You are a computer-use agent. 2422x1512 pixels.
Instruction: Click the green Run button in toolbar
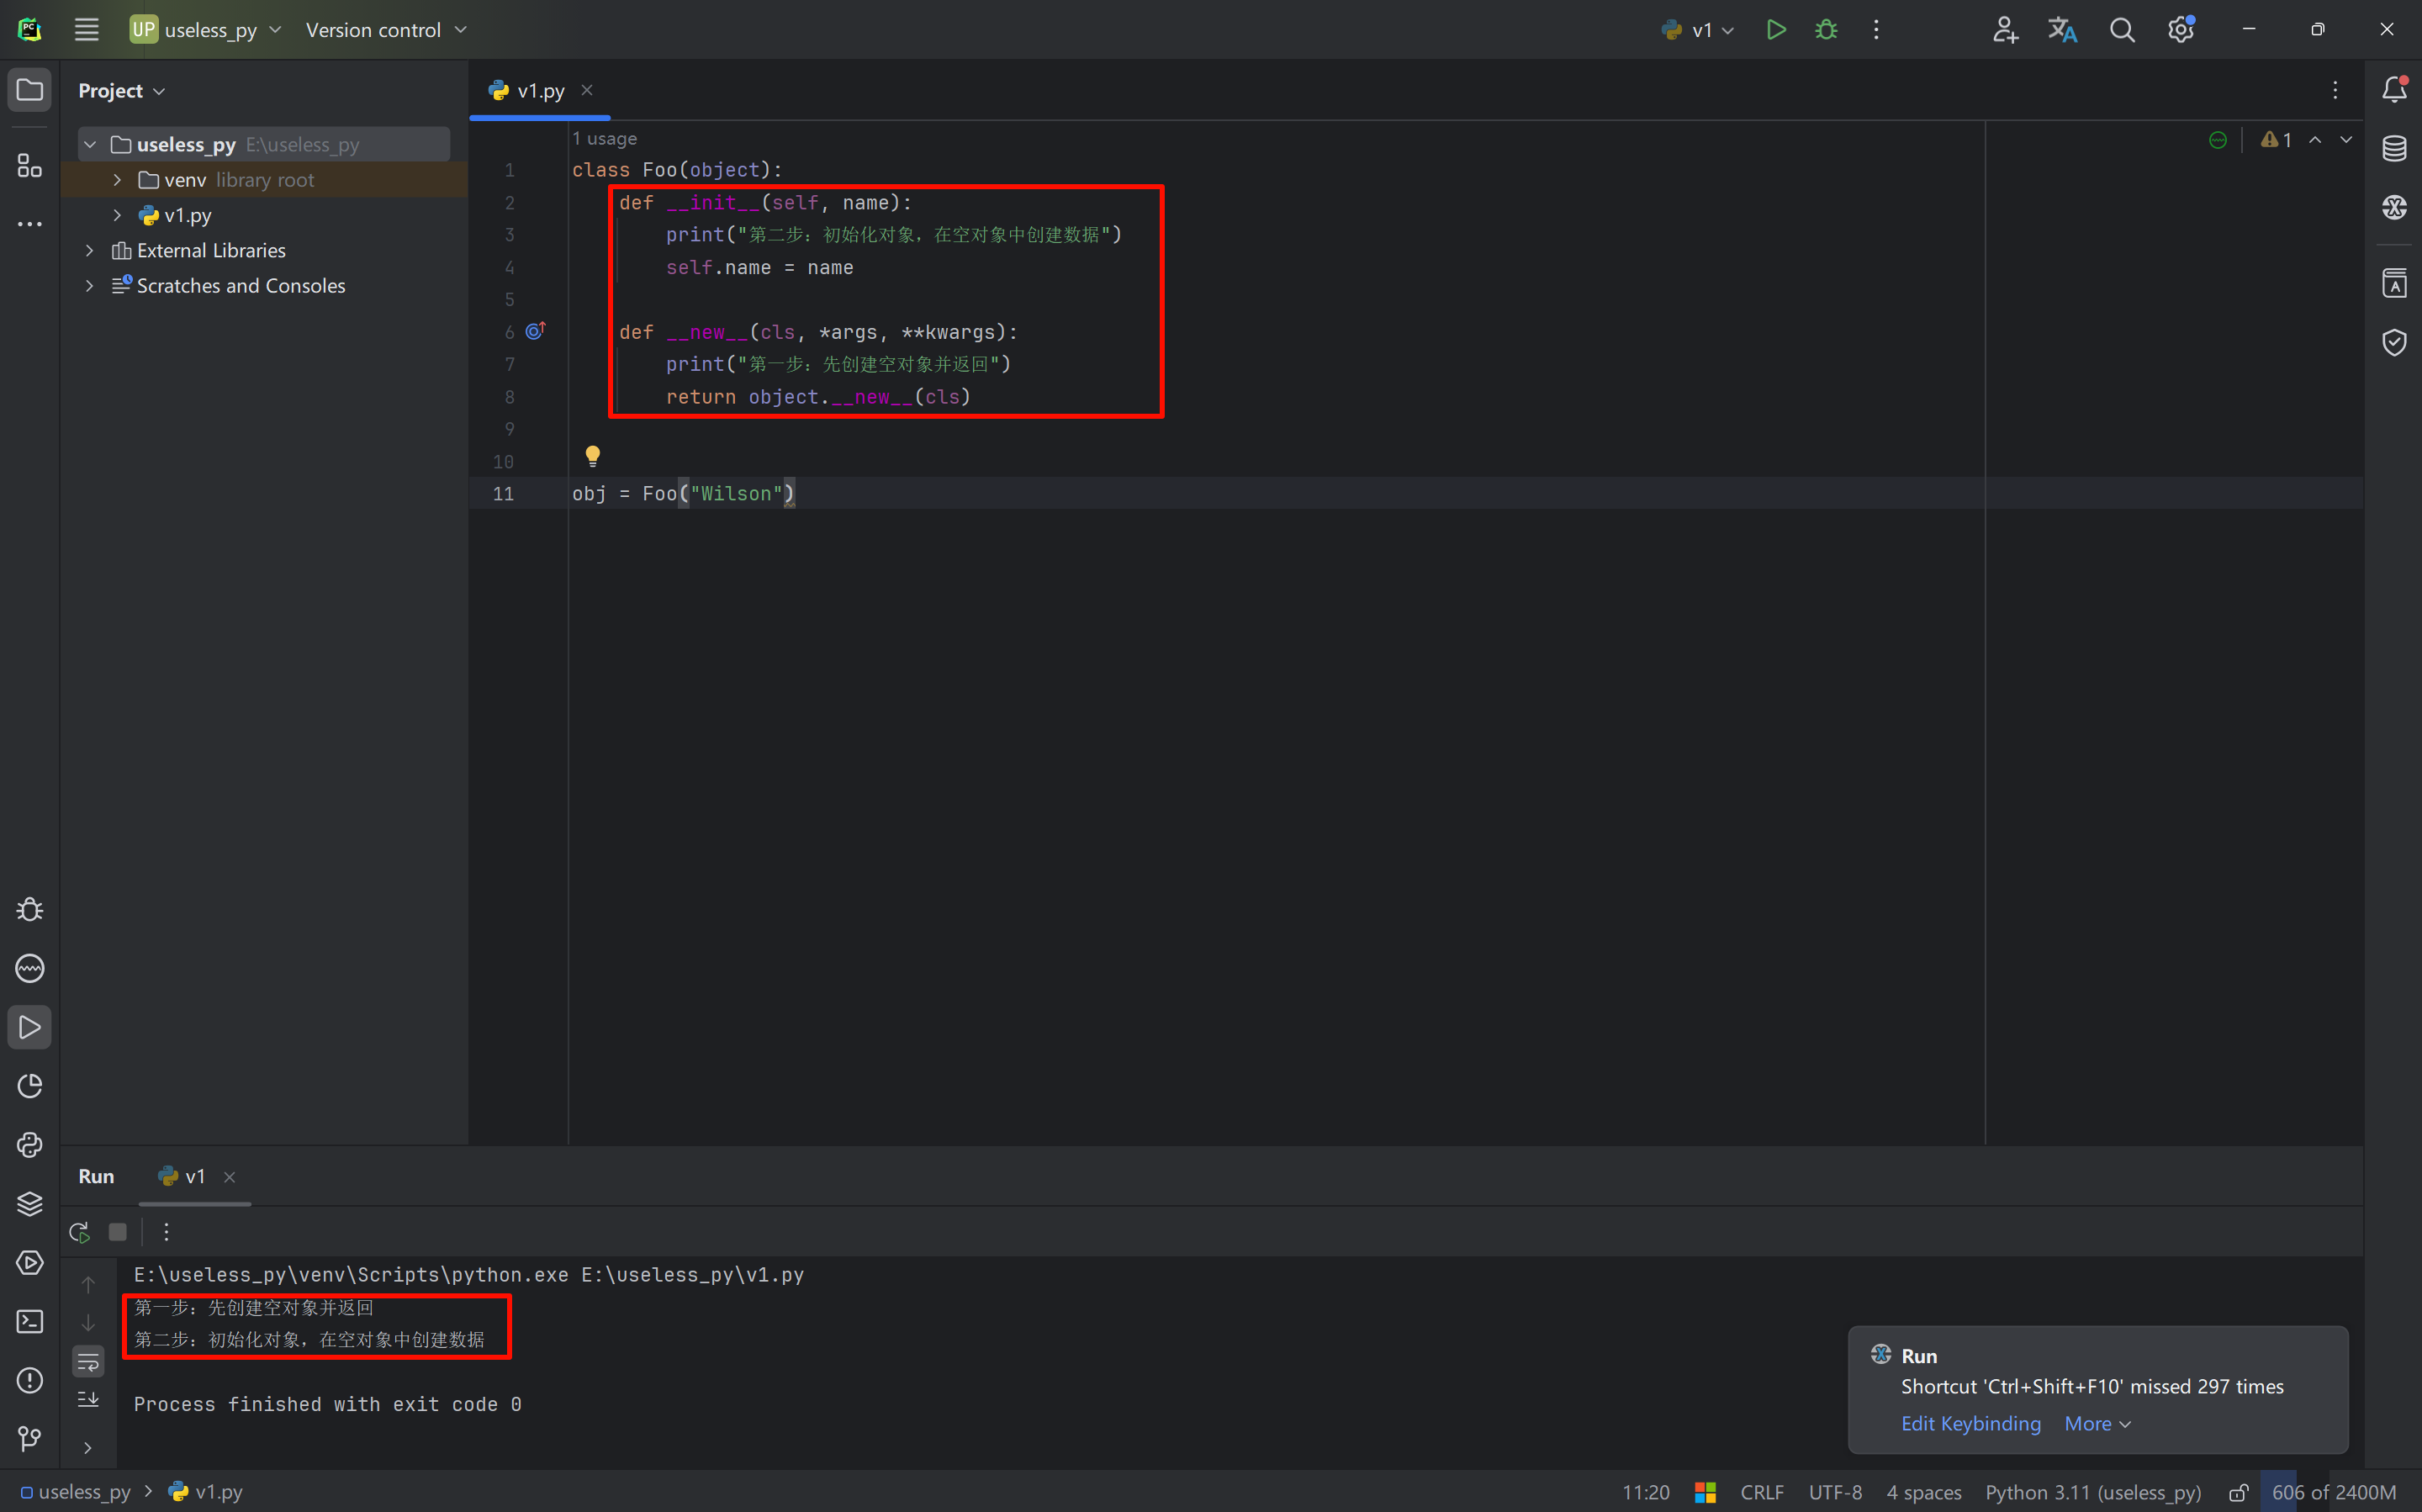[x=1775, y=30]
